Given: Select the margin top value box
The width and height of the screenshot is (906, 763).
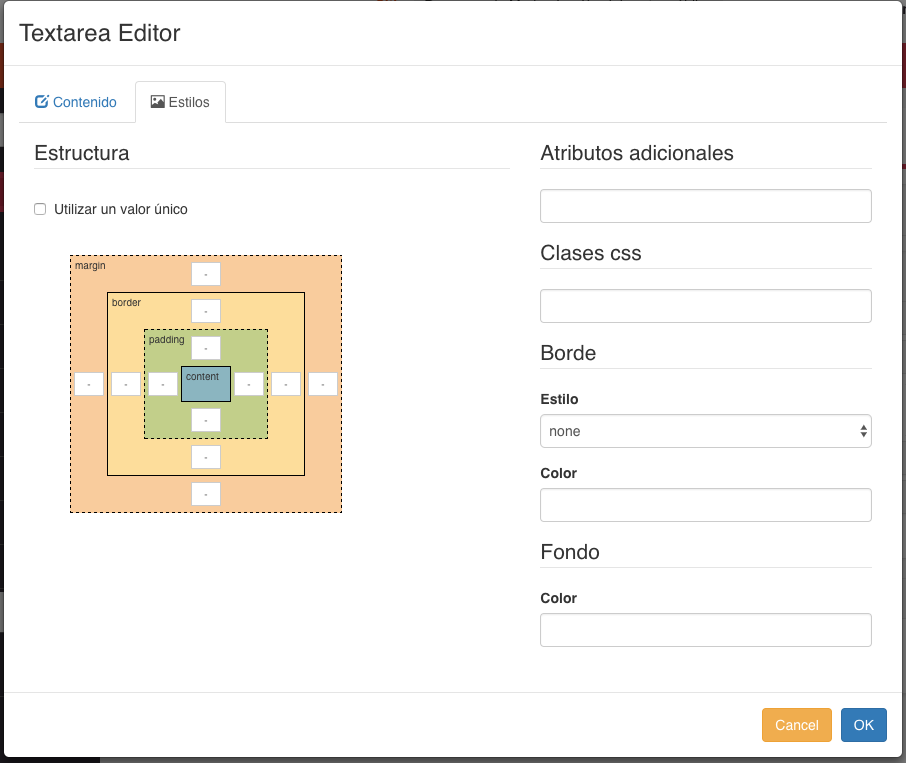Looking at the screenshot, I should point(206,274).
